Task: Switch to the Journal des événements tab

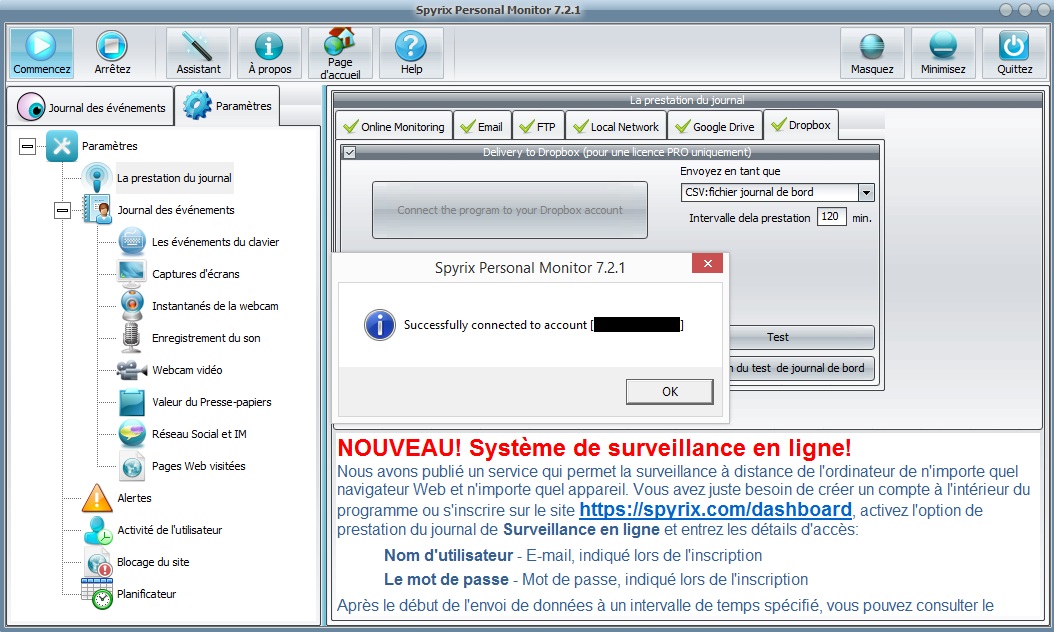Action: [91, 107]
